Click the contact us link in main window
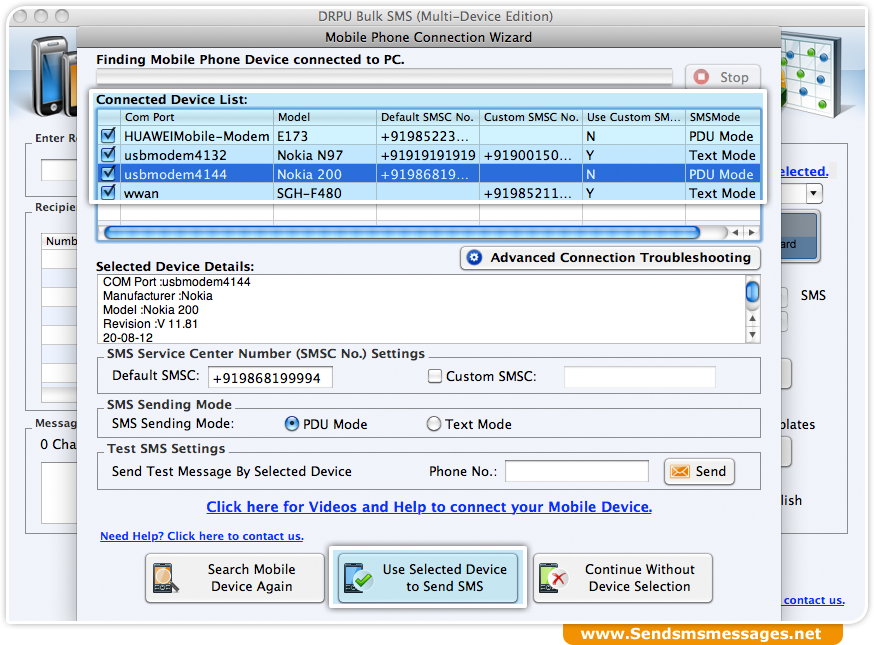Screen dimensions: 874x645 pos(814,600)
